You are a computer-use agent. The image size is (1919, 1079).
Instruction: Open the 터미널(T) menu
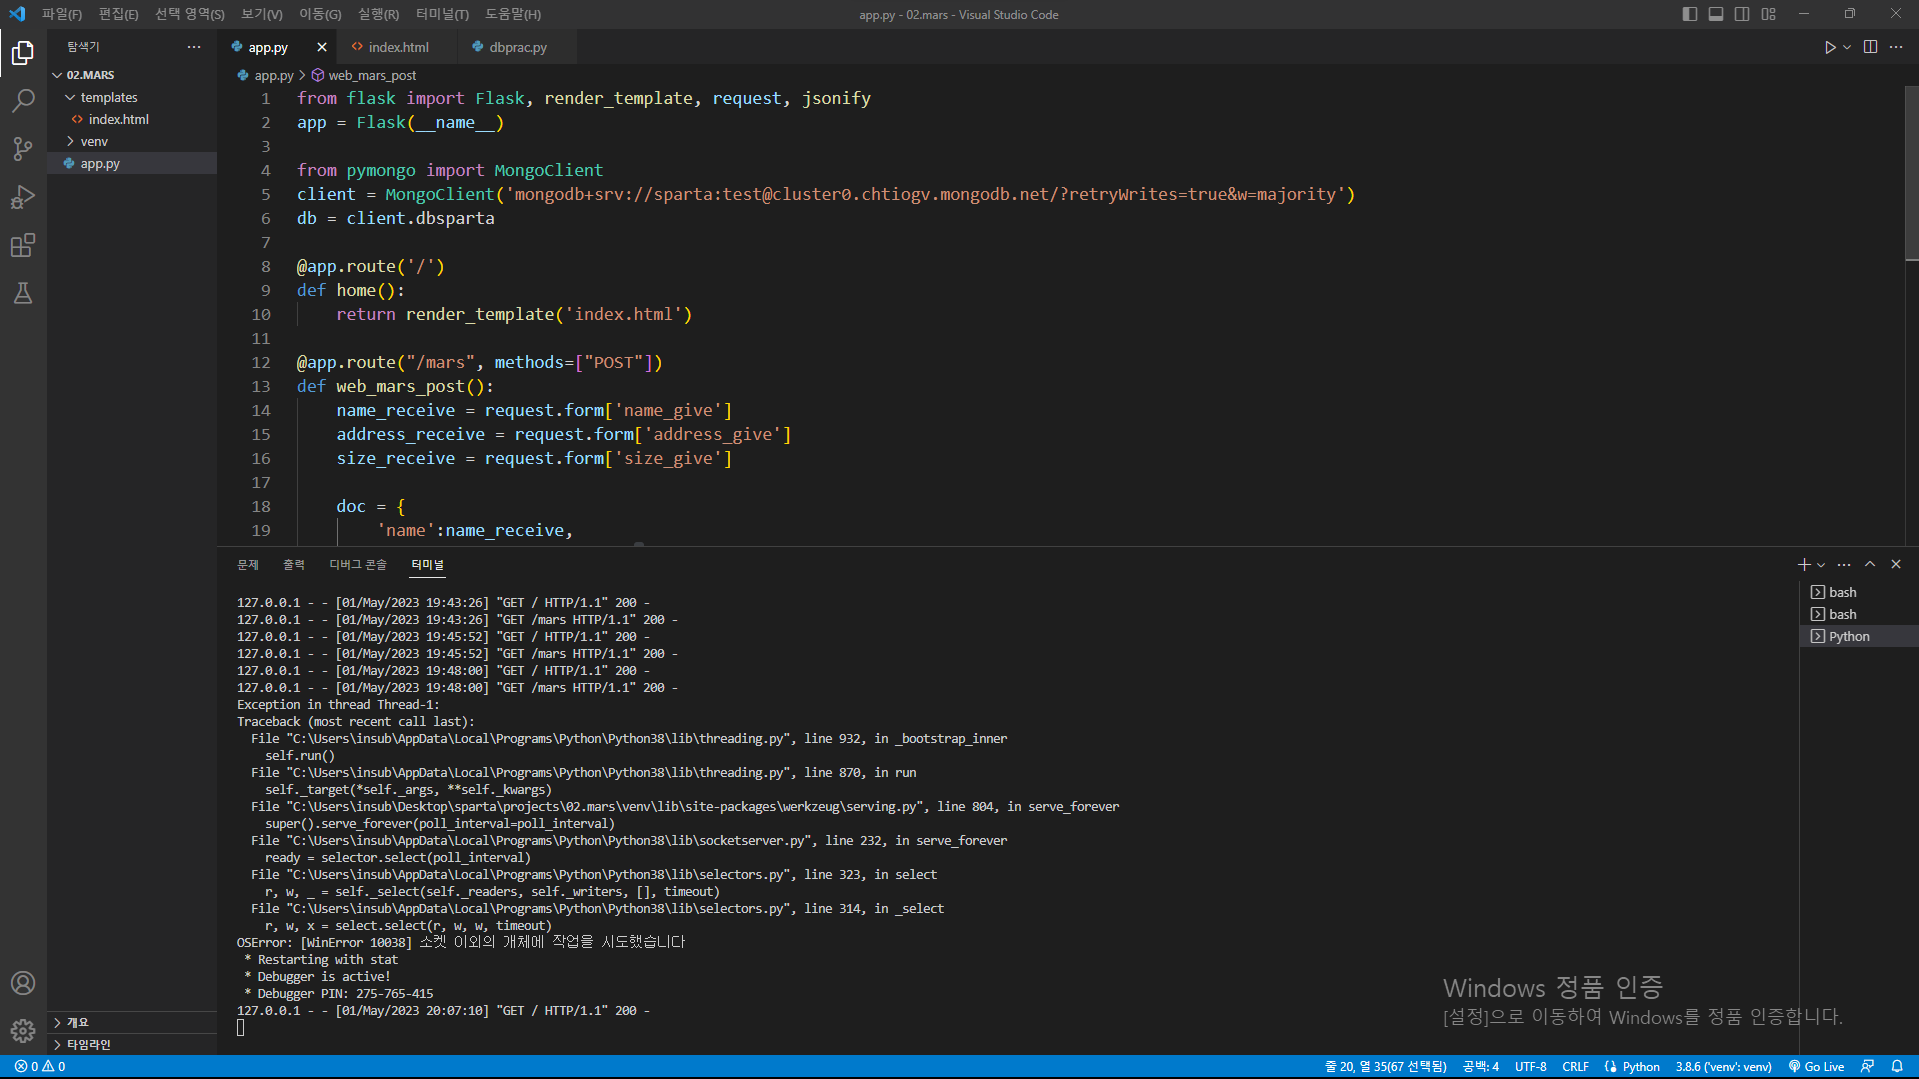pos(442,14)
